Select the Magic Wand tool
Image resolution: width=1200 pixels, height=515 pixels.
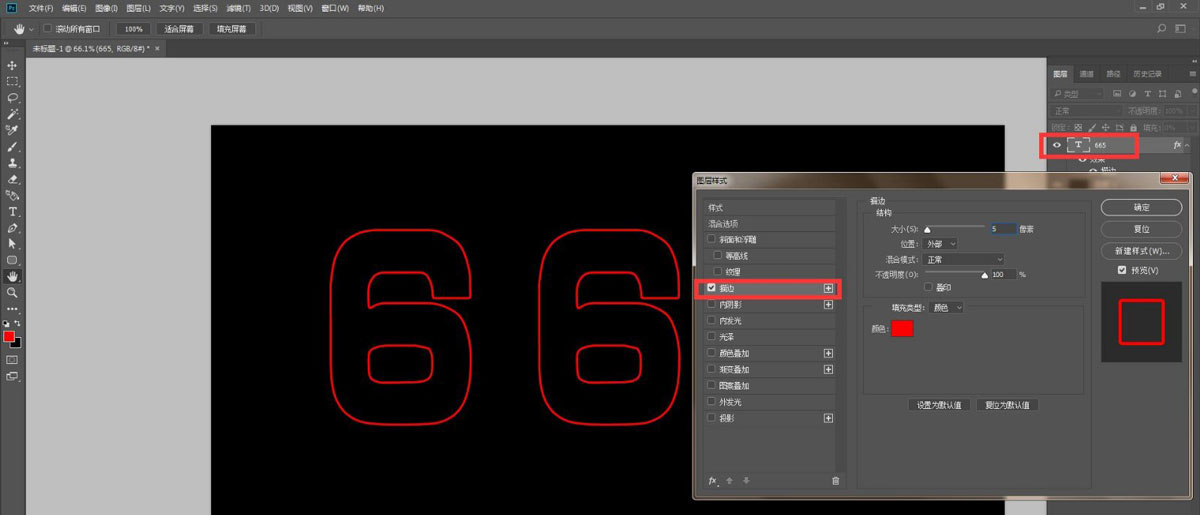[x=13, y=114]
